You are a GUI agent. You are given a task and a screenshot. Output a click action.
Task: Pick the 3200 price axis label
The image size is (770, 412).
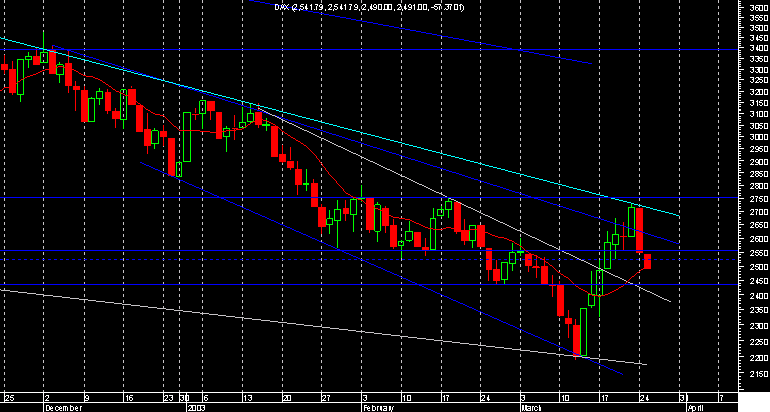pos(759,91)
